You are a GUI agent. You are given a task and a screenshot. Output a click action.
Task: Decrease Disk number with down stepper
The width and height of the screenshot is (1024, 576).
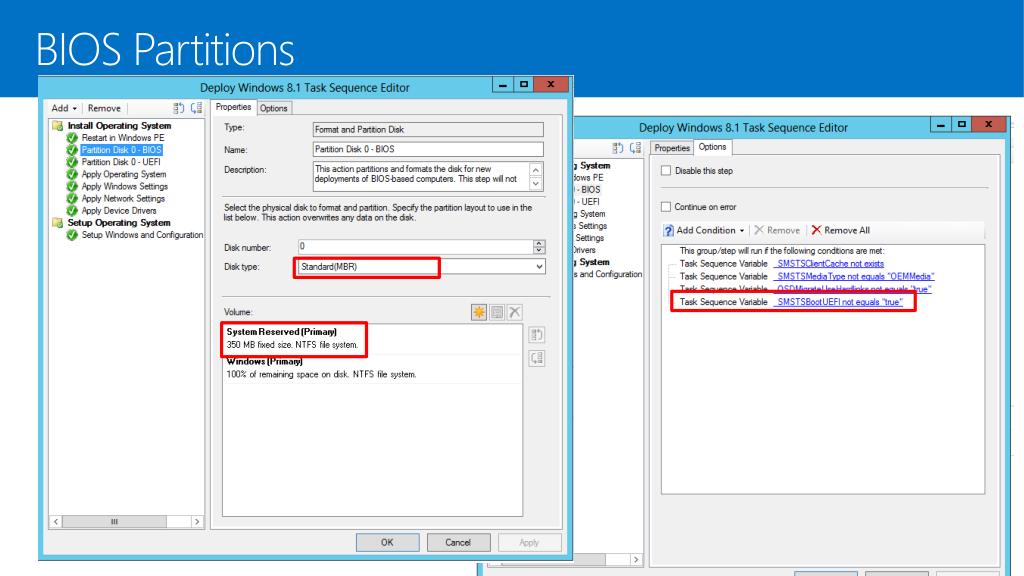point(539,250)
